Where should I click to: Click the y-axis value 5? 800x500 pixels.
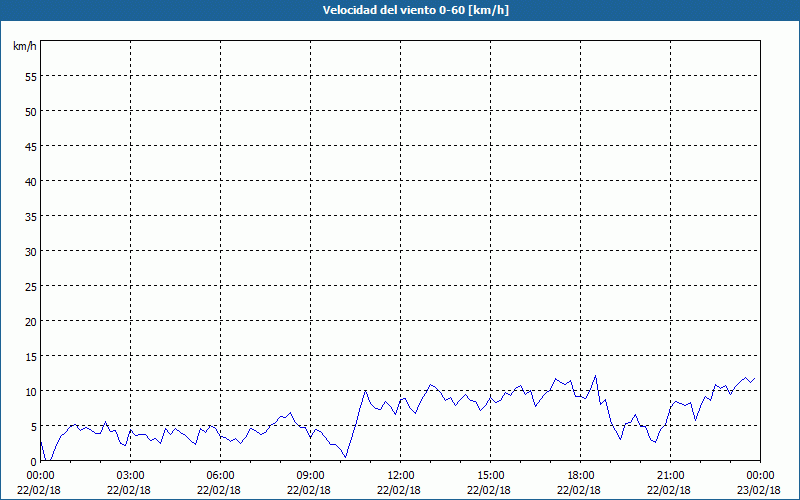tap(34, 426)
